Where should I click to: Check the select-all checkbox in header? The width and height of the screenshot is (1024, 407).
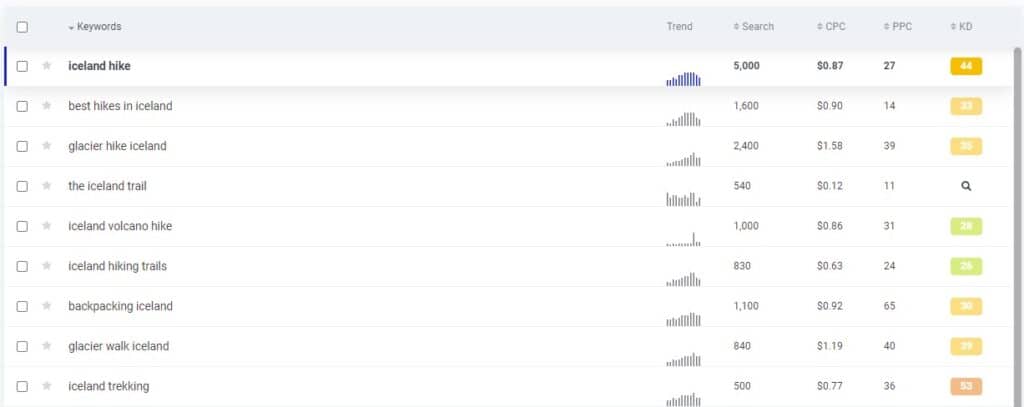(22, 27)
